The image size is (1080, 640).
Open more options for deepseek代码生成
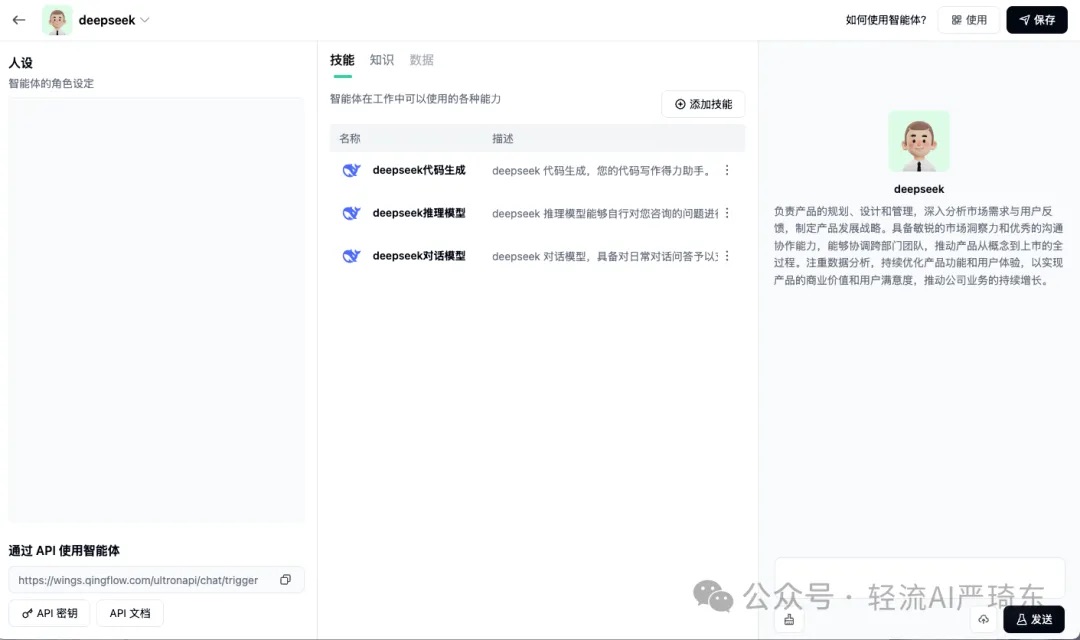(x=727, y=170)
